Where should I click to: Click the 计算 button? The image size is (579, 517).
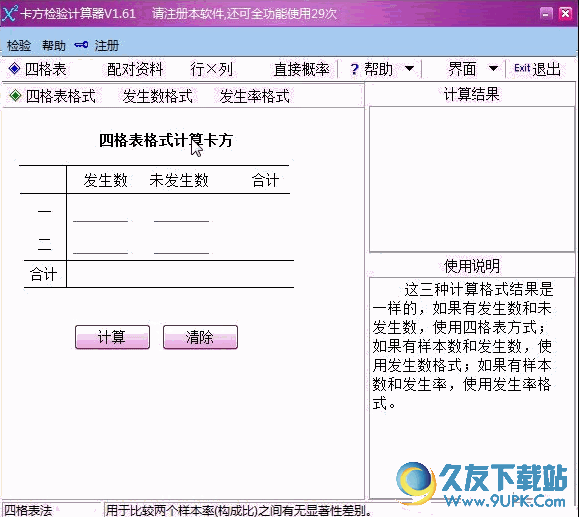[112, 337]
